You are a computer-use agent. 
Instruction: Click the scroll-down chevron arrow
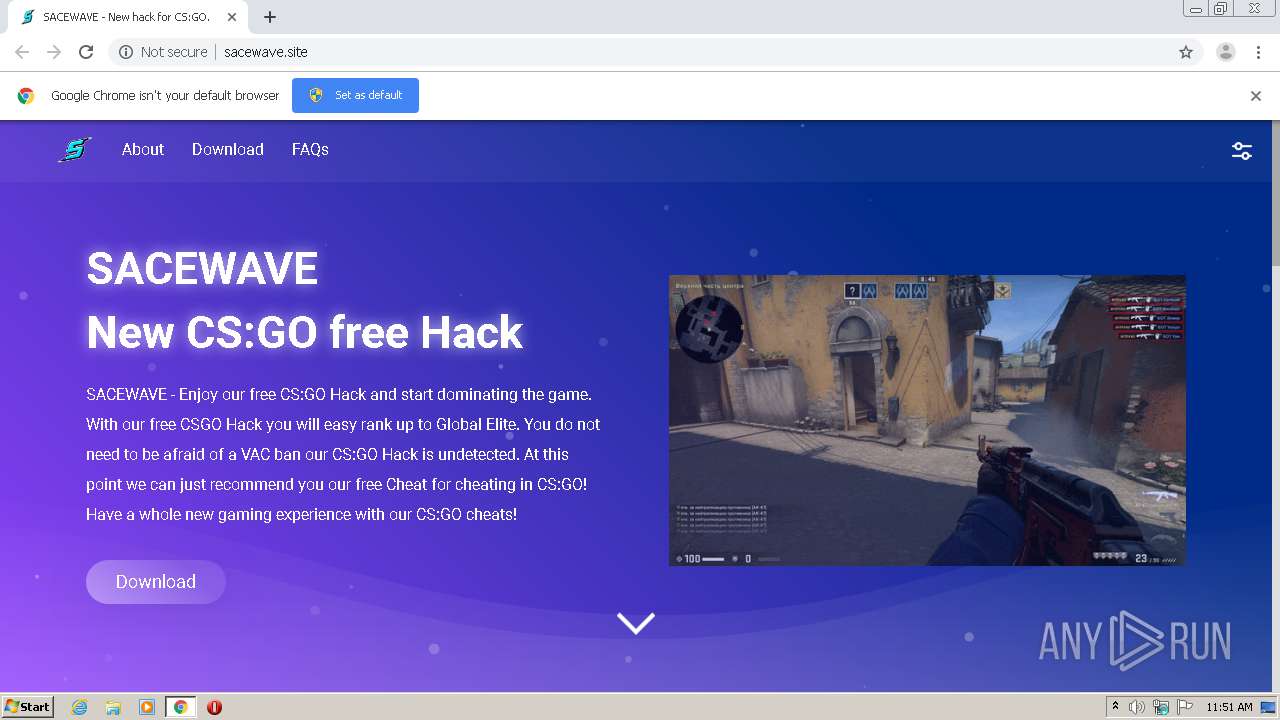[x=636, y=623]
